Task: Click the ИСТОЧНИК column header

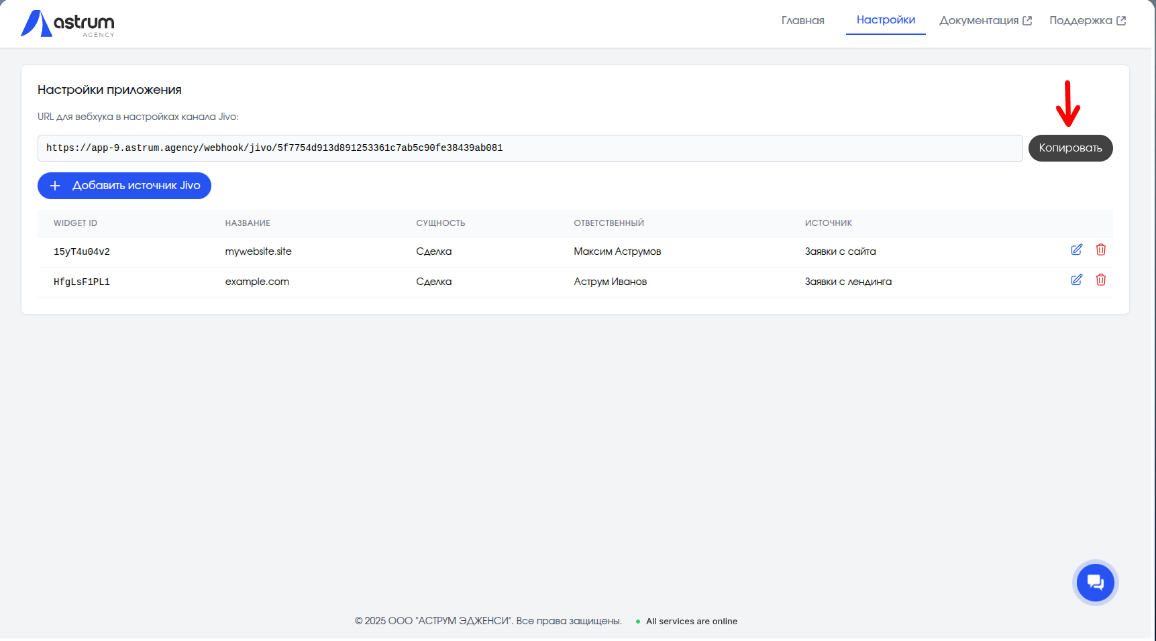Action: (x=828, y=223)
